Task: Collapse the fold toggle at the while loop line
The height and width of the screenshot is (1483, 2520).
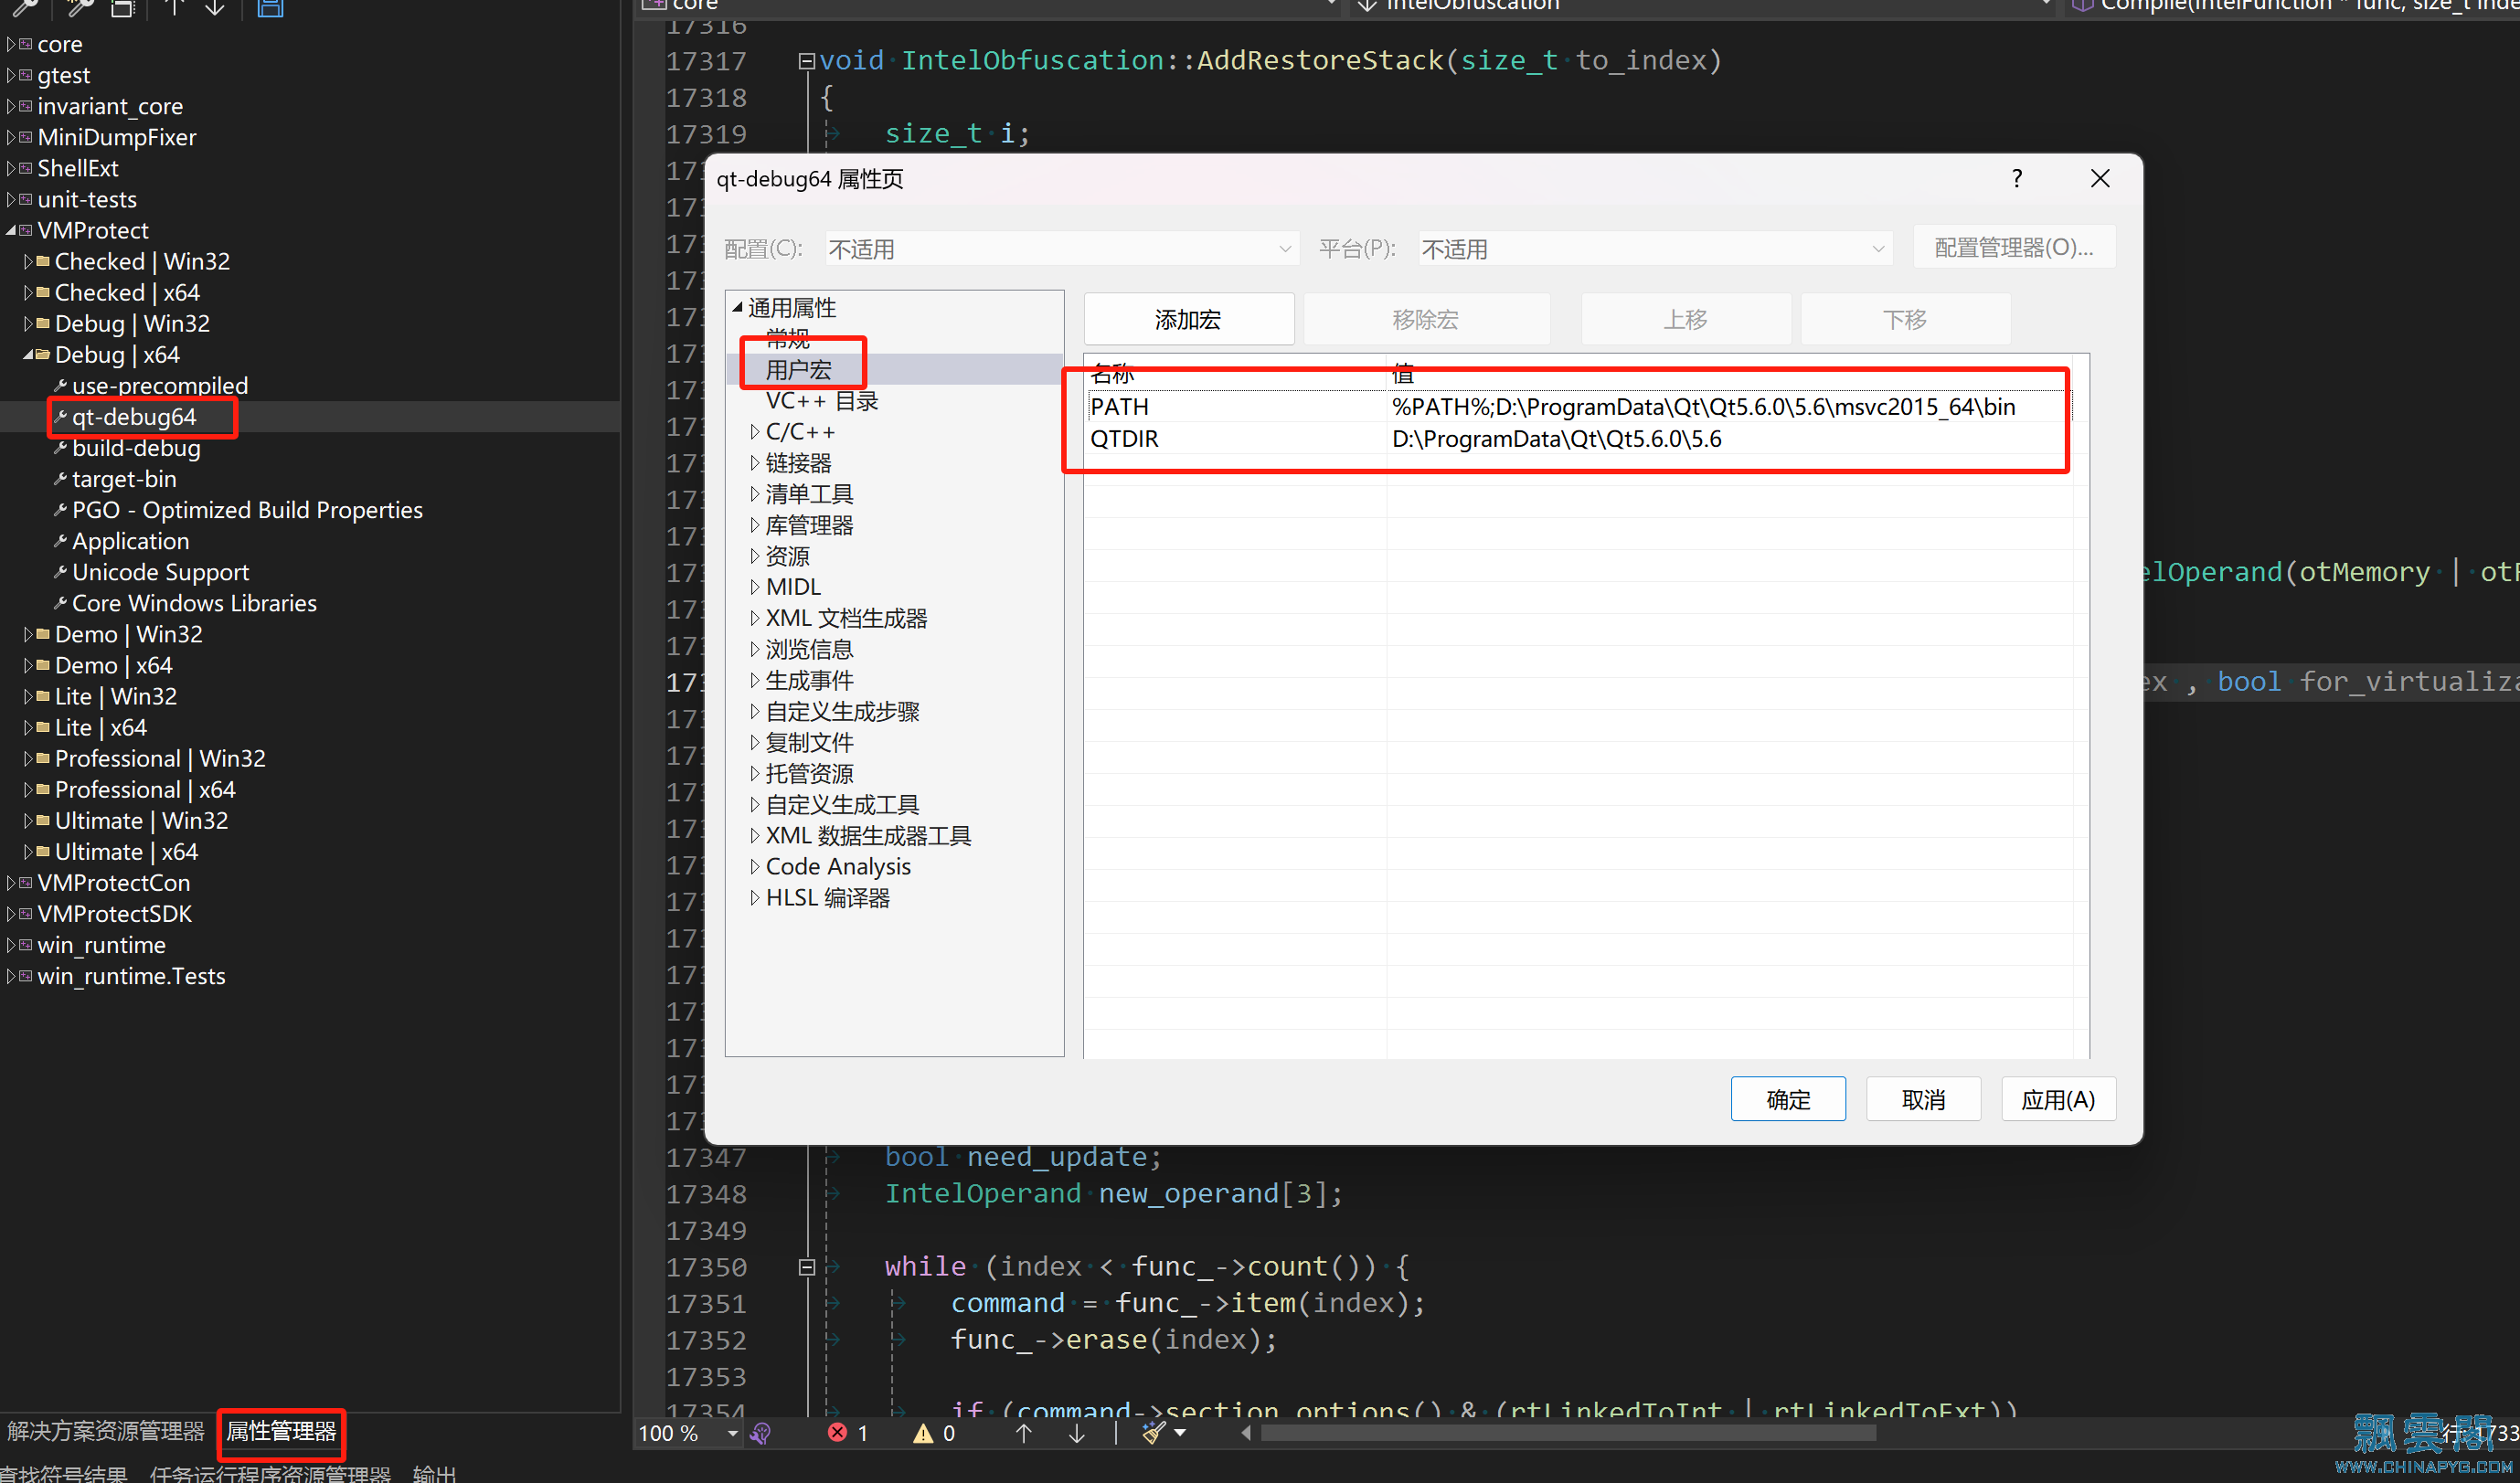Action: pos(806,1267)
